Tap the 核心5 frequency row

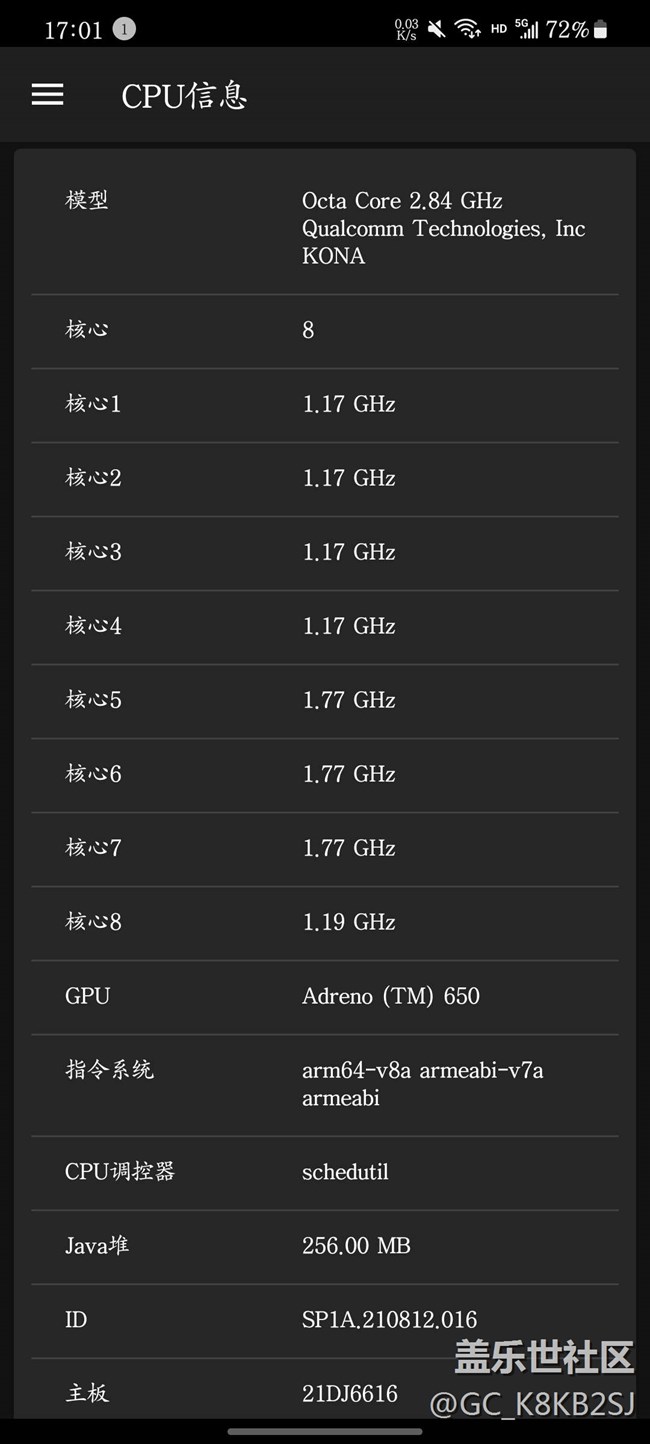(x=325, y=700)
